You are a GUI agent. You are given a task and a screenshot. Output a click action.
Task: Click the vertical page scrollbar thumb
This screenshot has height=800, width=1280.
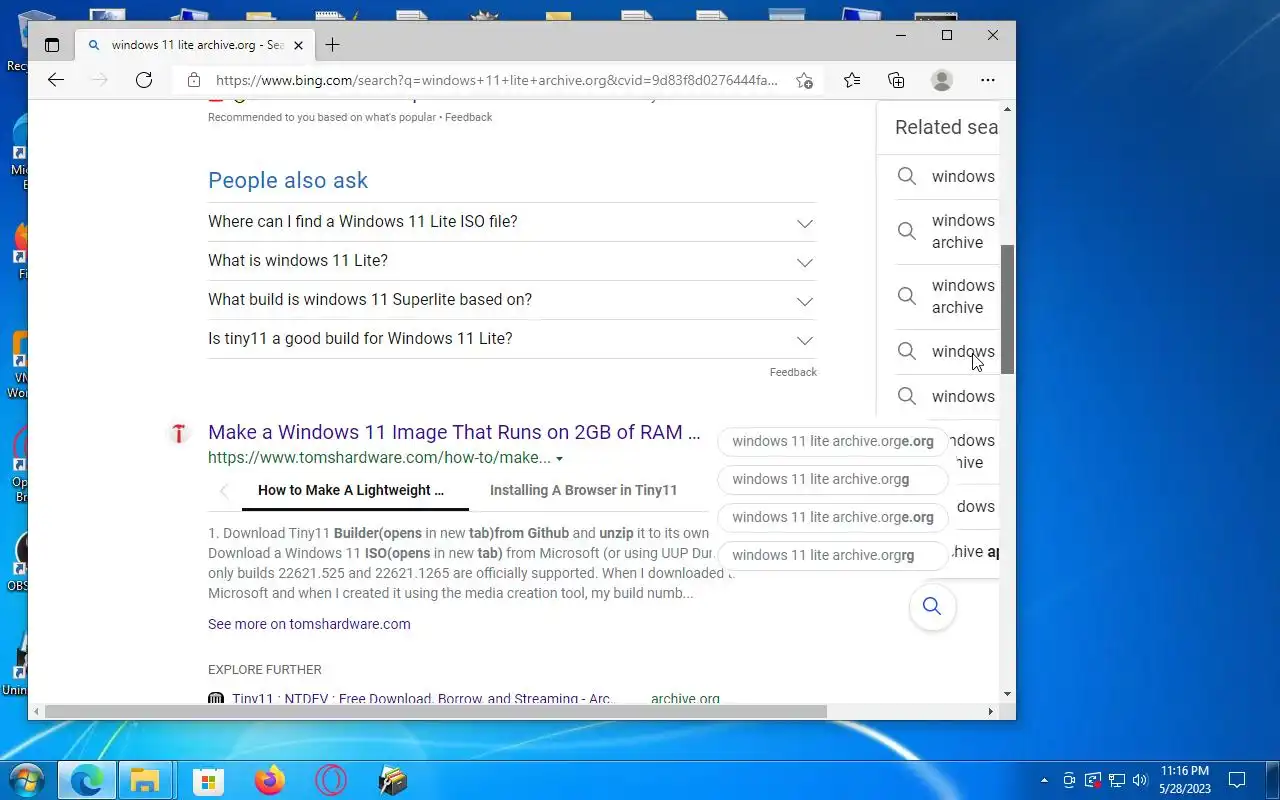1008,310
